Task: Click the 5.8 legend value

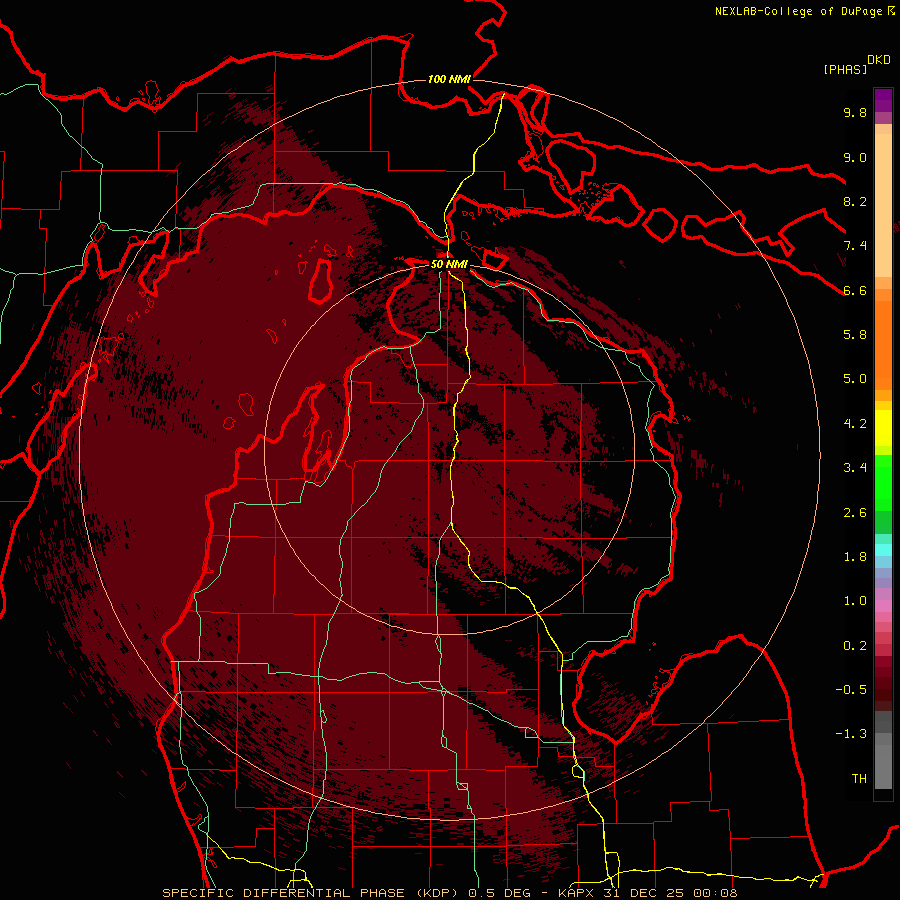Action: click(855, 335)
